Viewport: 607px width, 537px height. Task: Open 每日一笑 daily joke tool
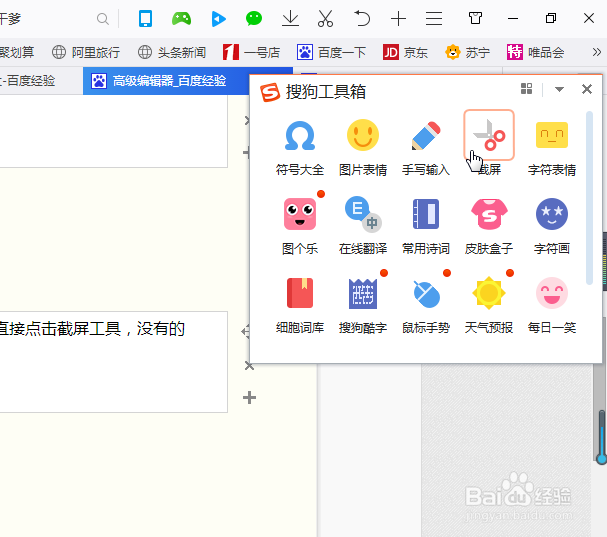pyautogui.click(x=552, y=306)
